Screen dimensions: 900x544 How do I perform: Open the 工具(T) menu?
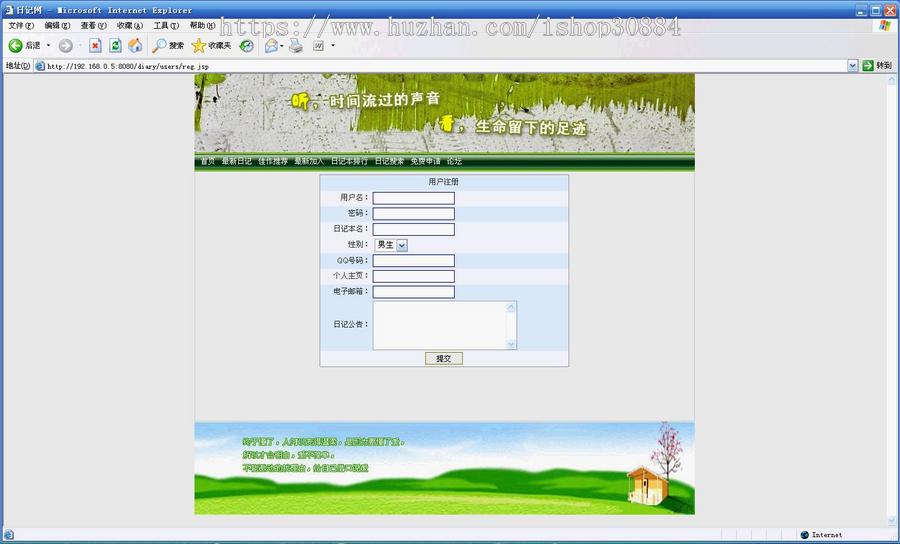(x=166, y=26)
